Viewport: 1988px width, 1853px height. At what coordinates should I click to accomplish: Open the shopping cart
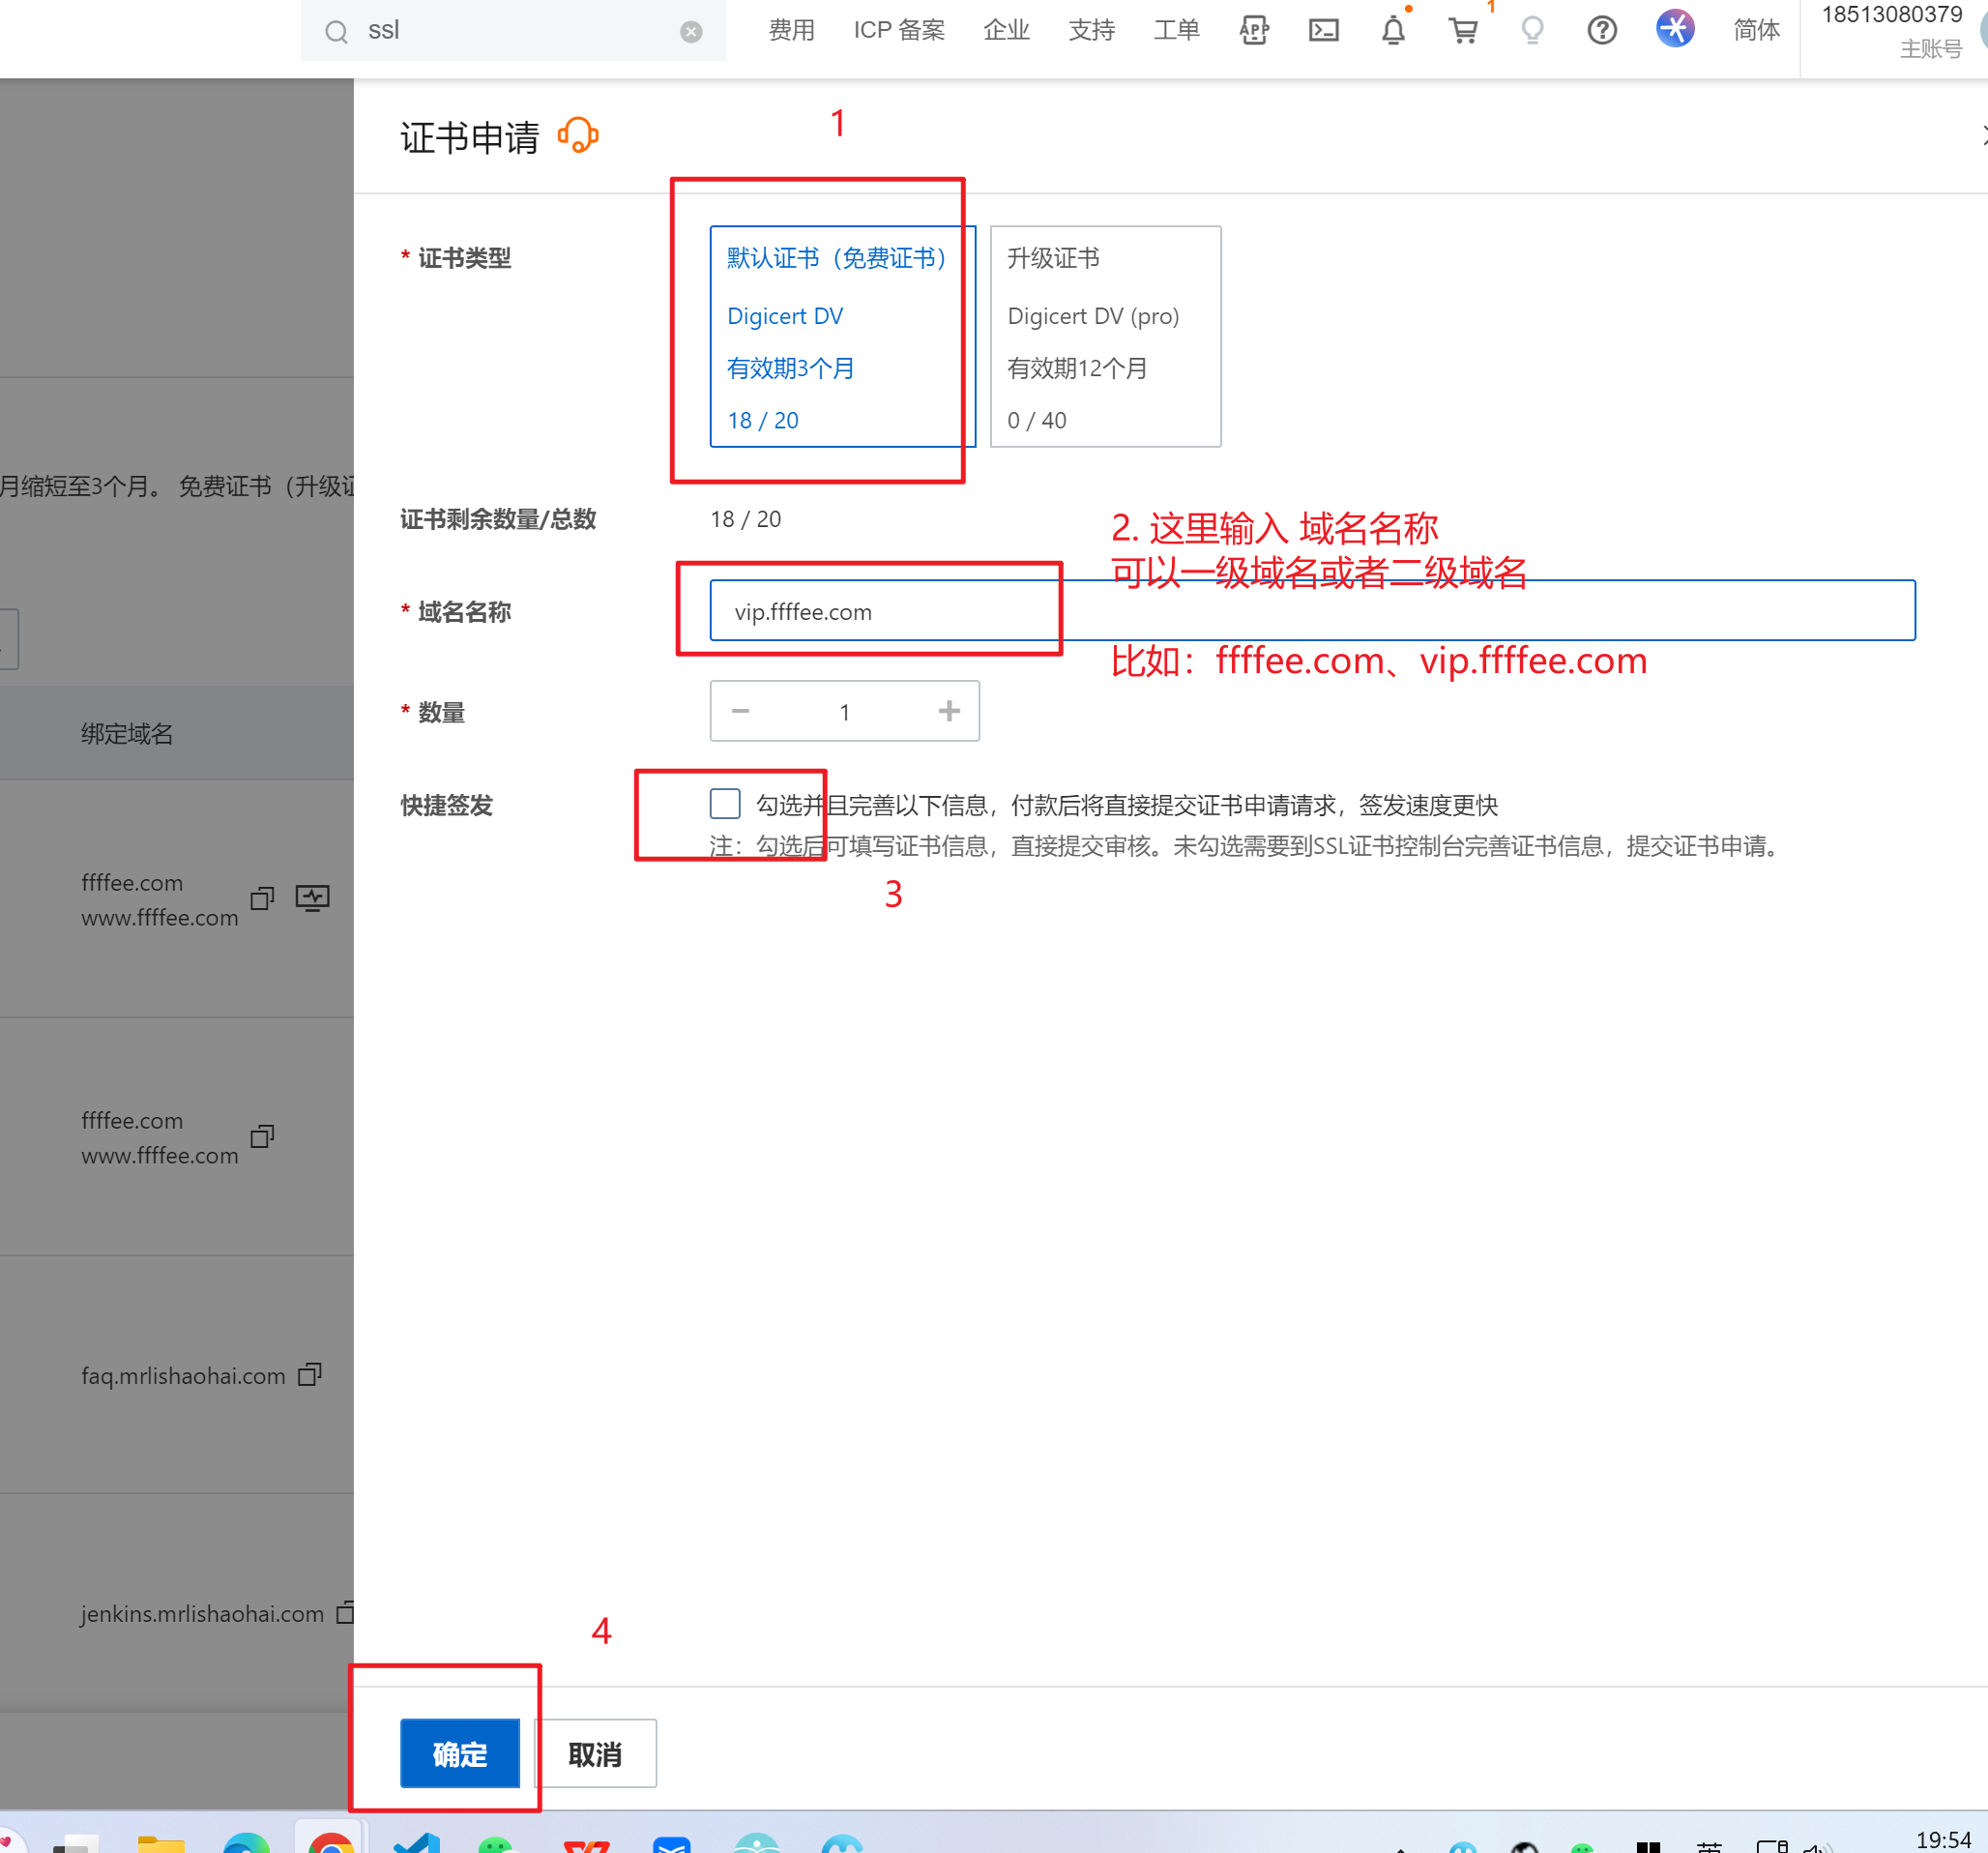[1464, 31]
